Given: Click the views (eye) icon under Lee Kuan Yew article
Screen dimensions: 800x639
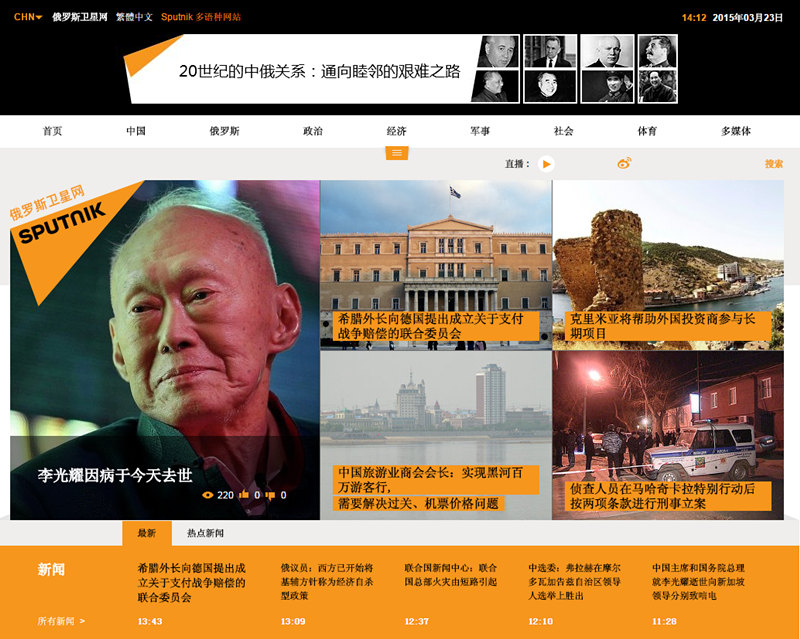Looking at the screenshot, I should pos(208,495).
